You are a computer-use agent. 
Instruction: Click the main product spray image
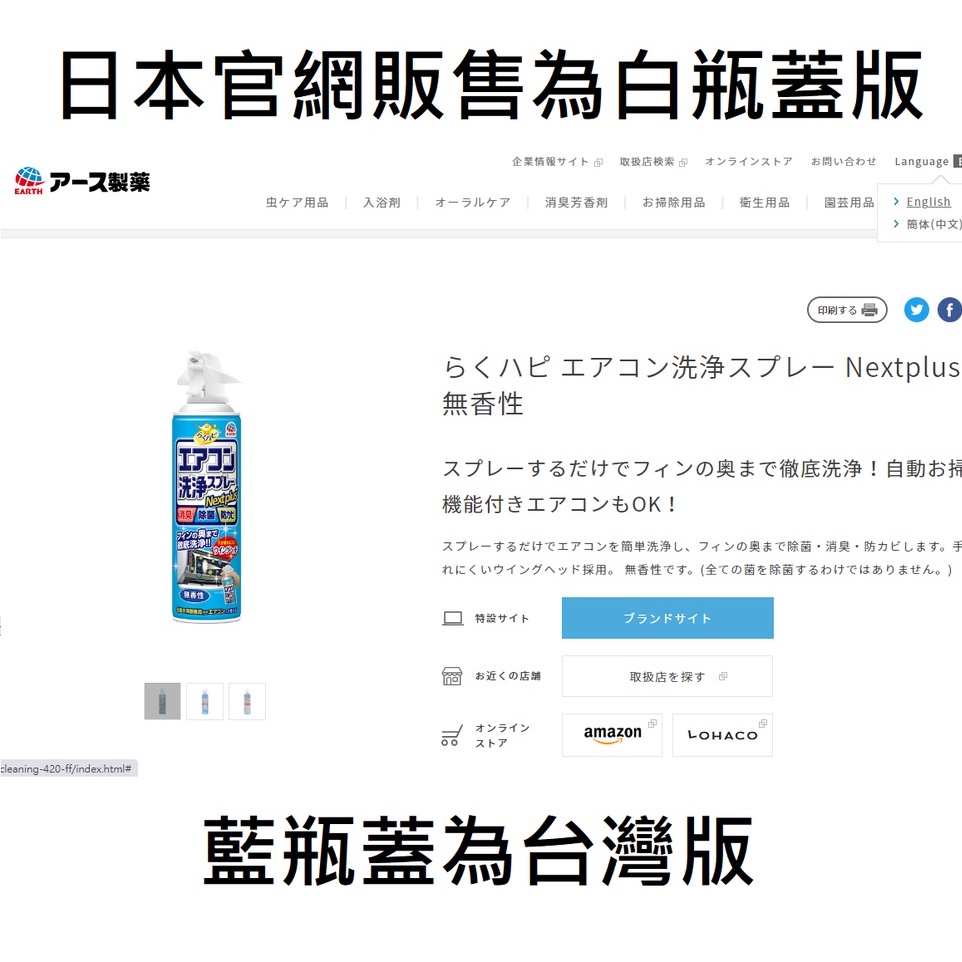point(207,487)
